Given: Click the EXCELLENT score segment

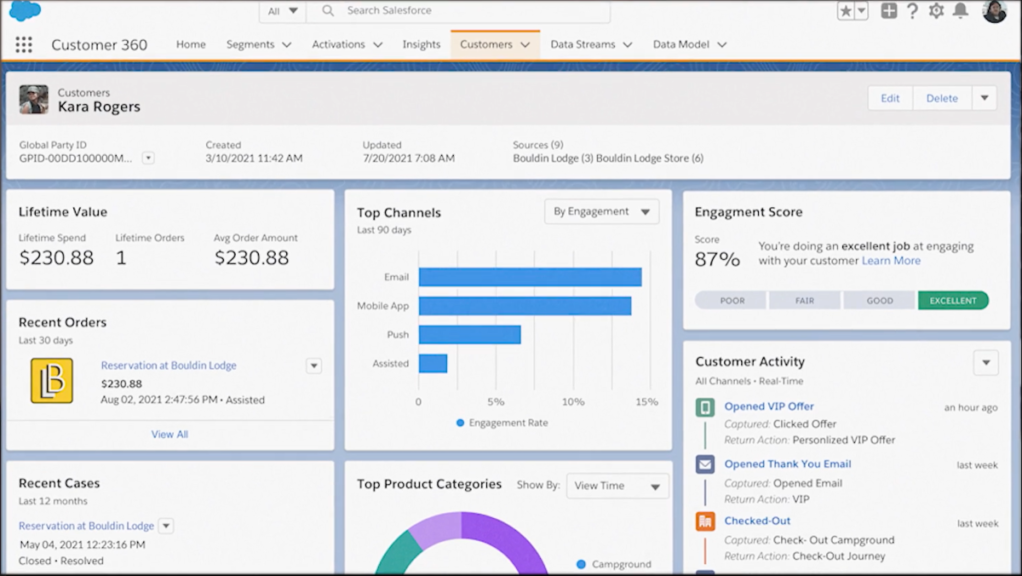Looking at the screenshot, I should click(x=952, y=300).
